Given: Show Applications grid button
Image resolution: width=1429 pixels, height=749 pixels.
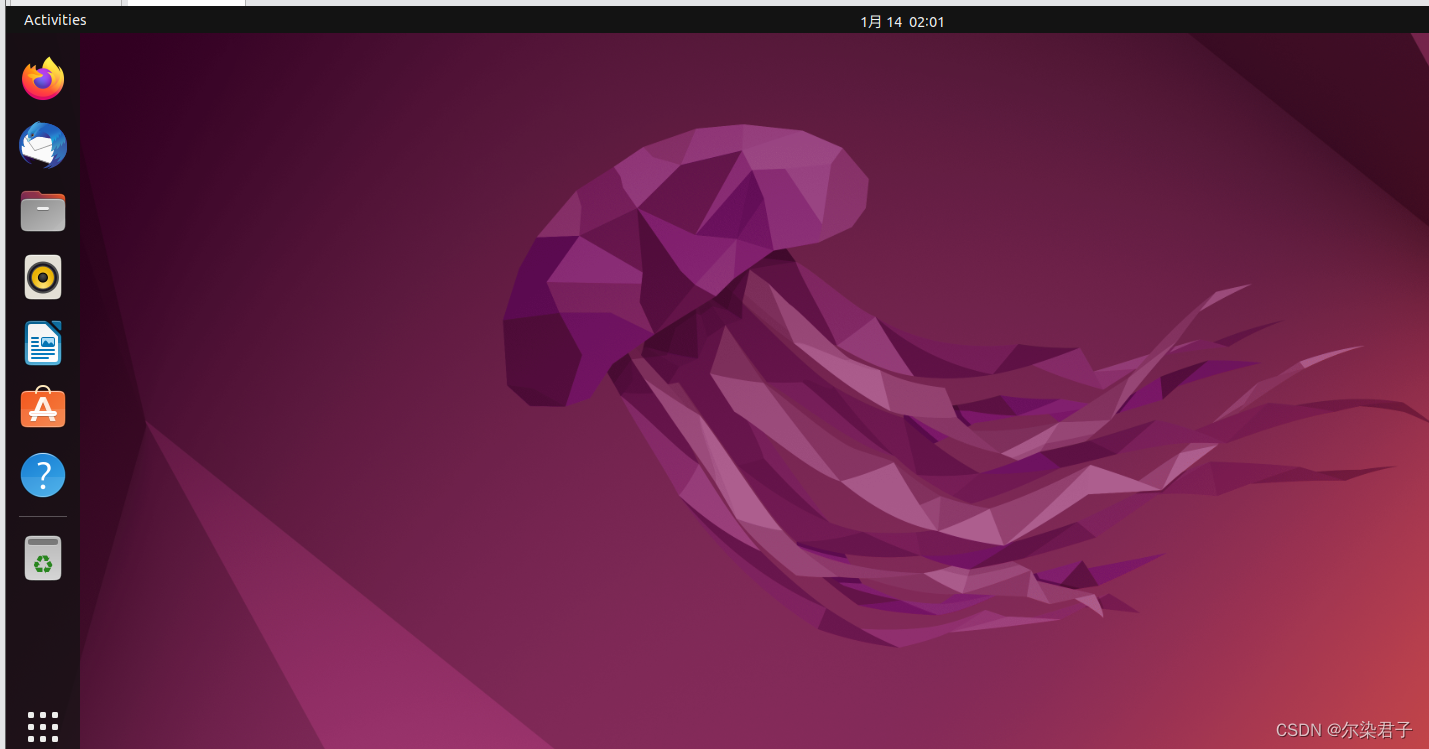Looking at the screenshot, I should 43,727.
